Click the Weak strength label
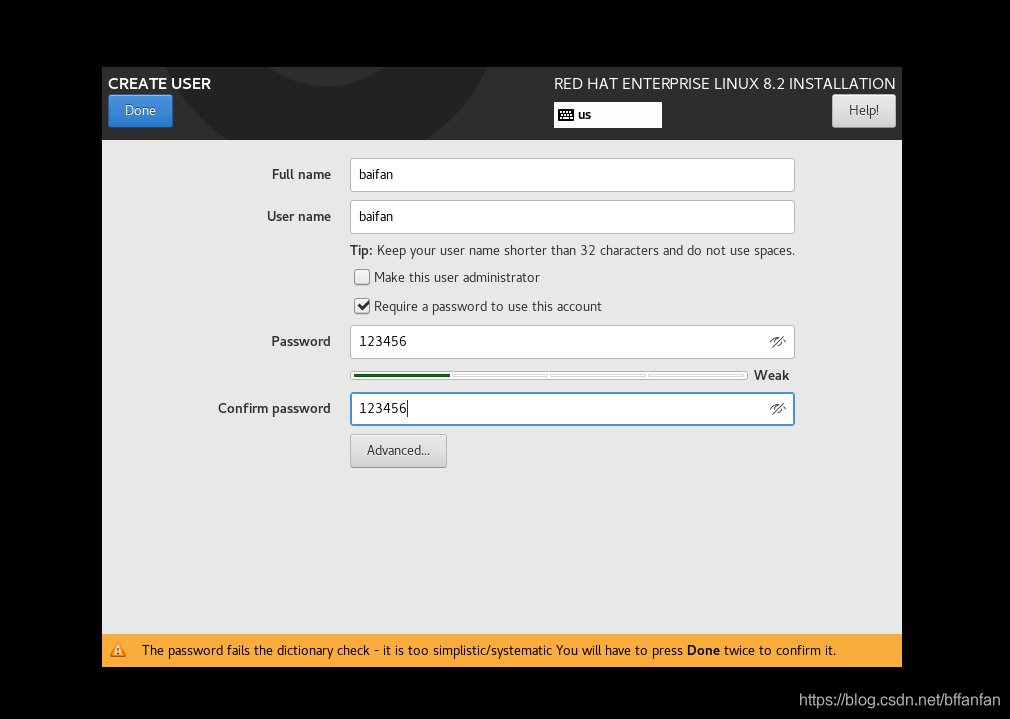1010x719 pixels. (771, 375)
